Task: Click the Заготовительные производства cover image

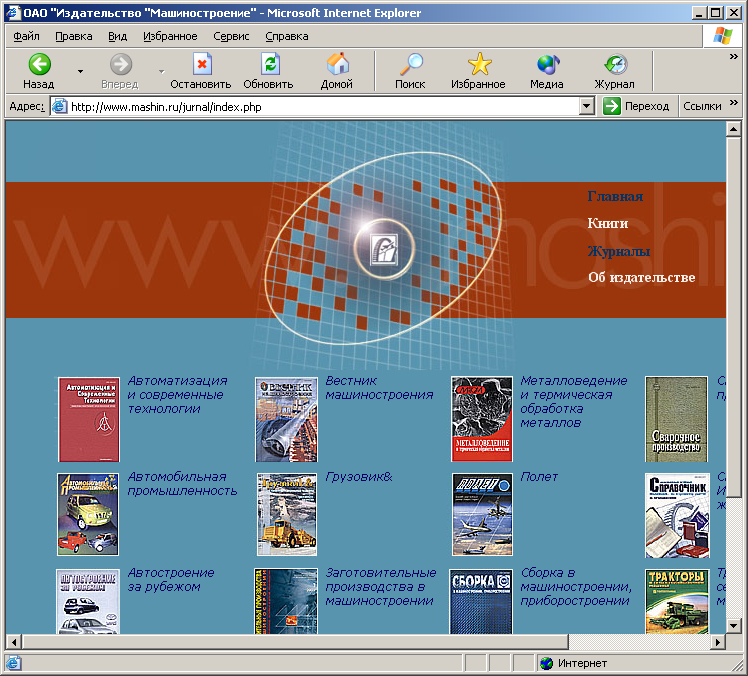Action: 286,601
